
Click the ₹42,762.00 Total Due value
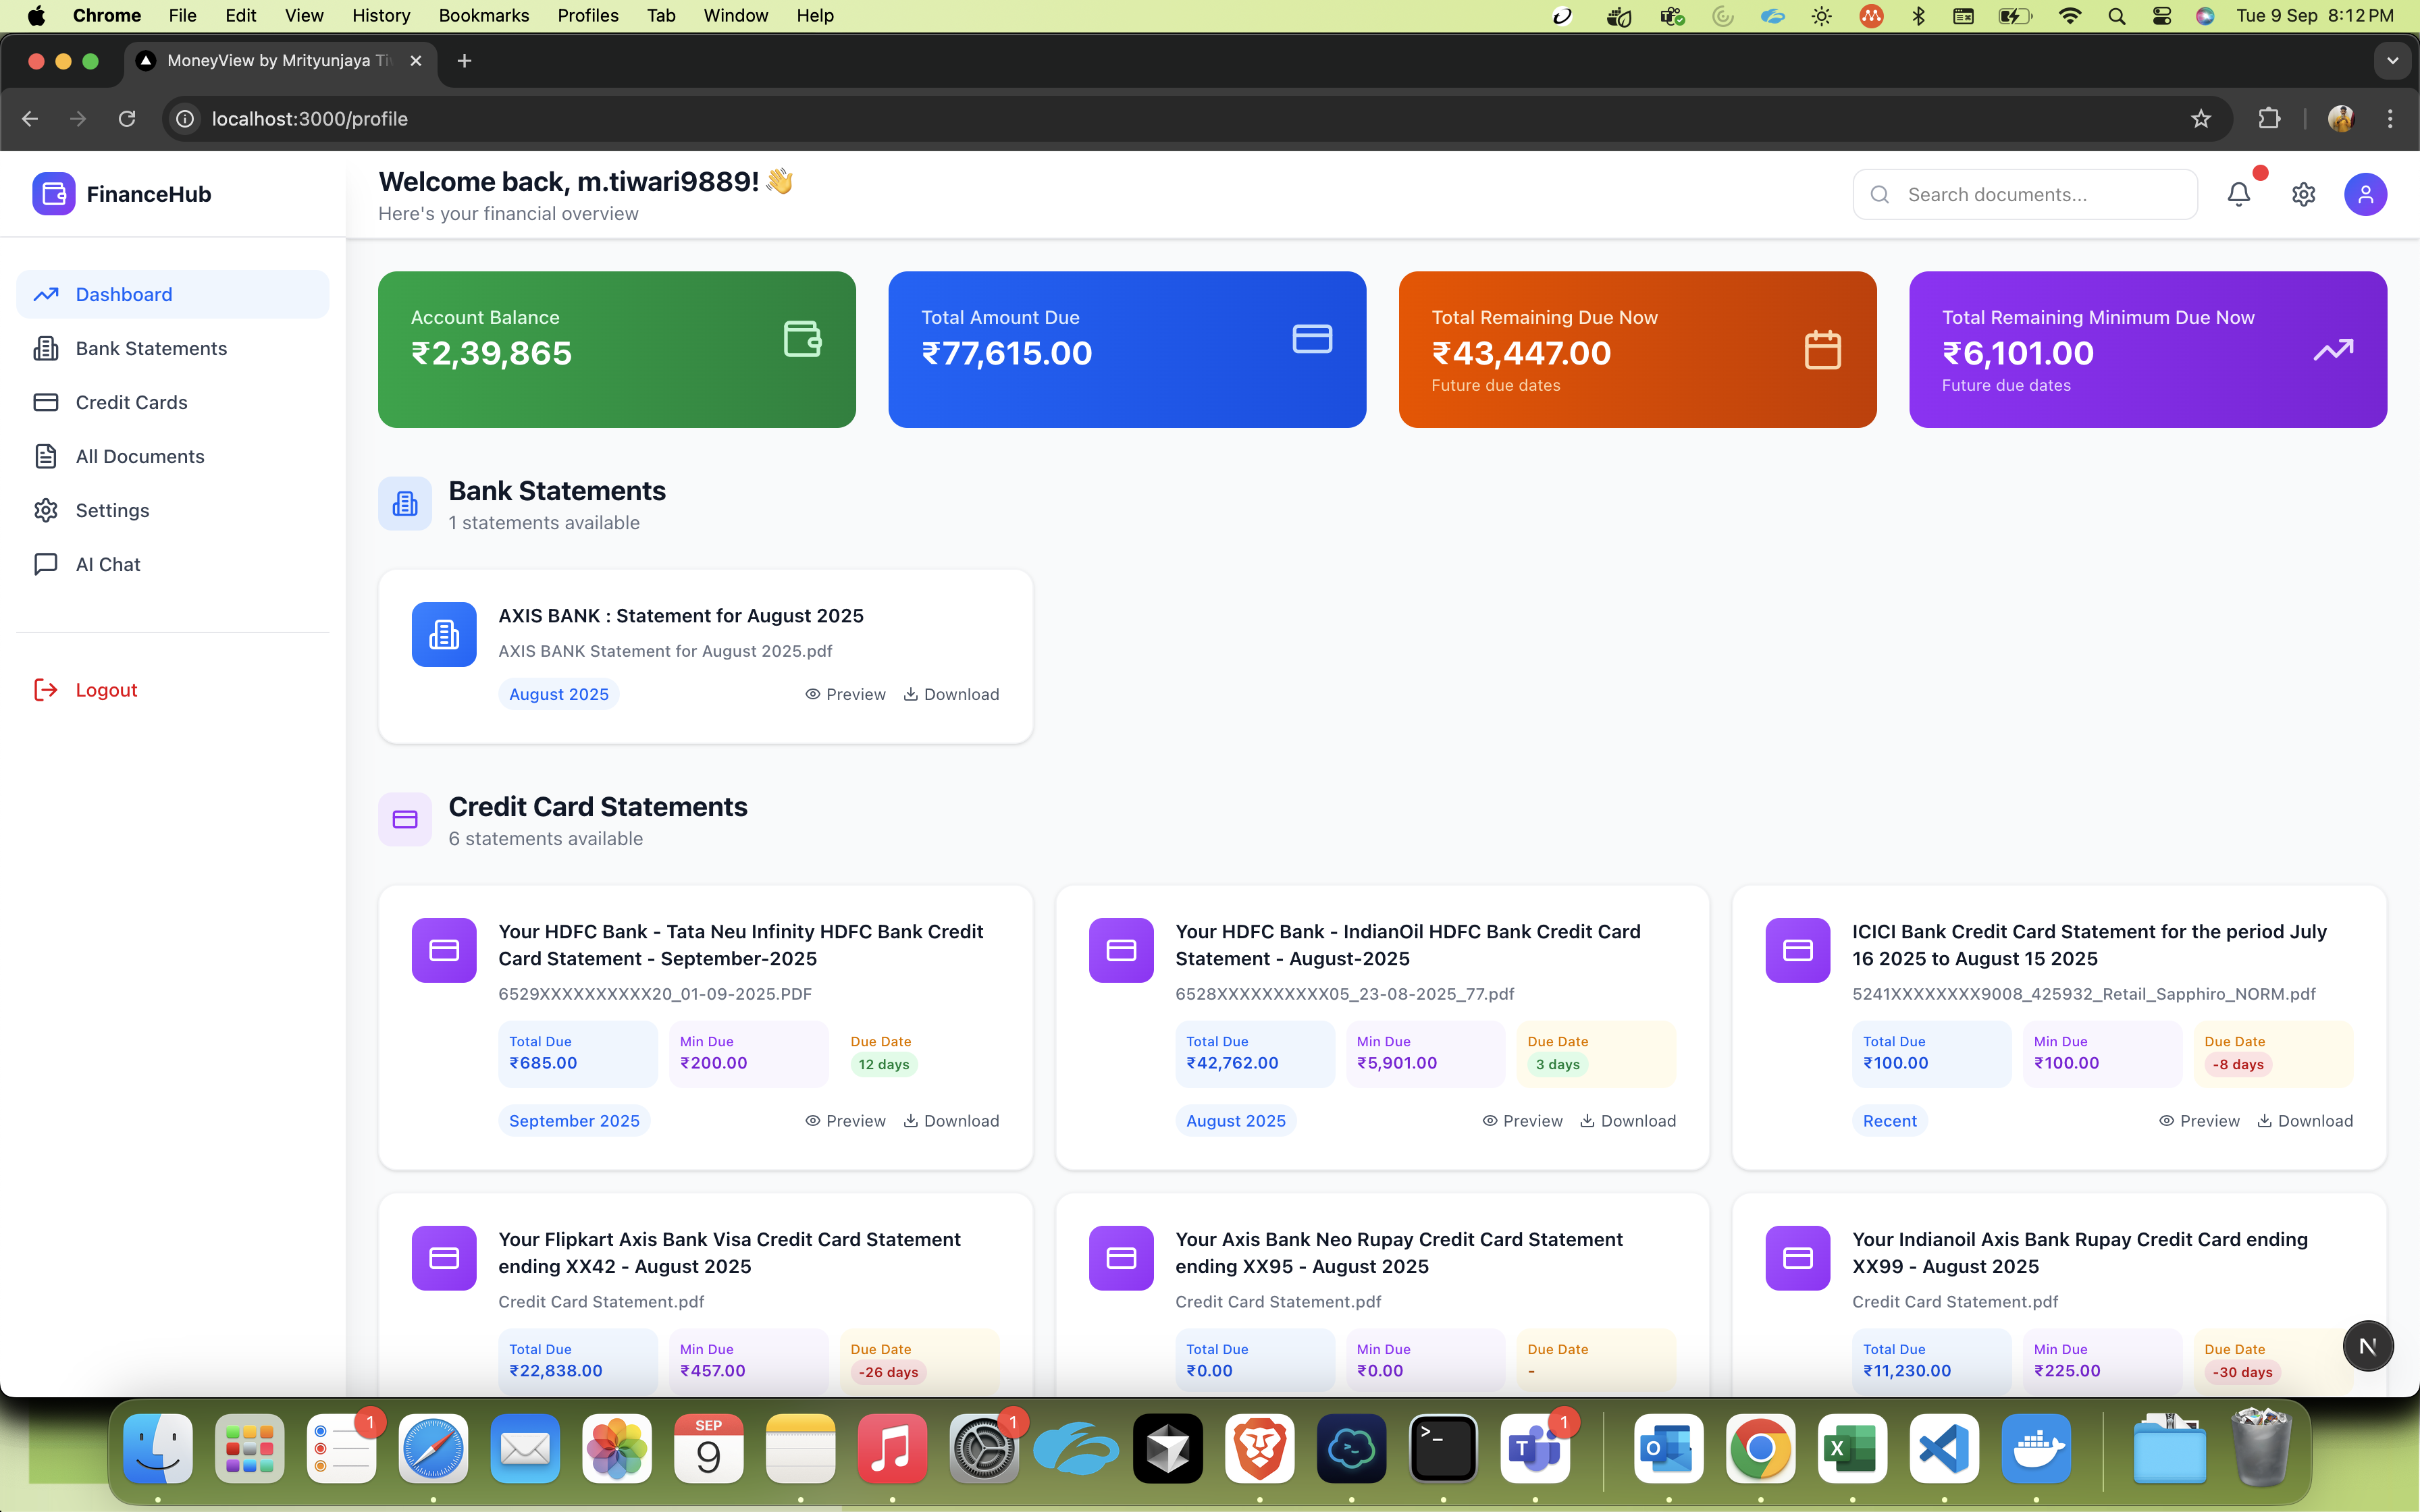(x=1232, y=1063)
